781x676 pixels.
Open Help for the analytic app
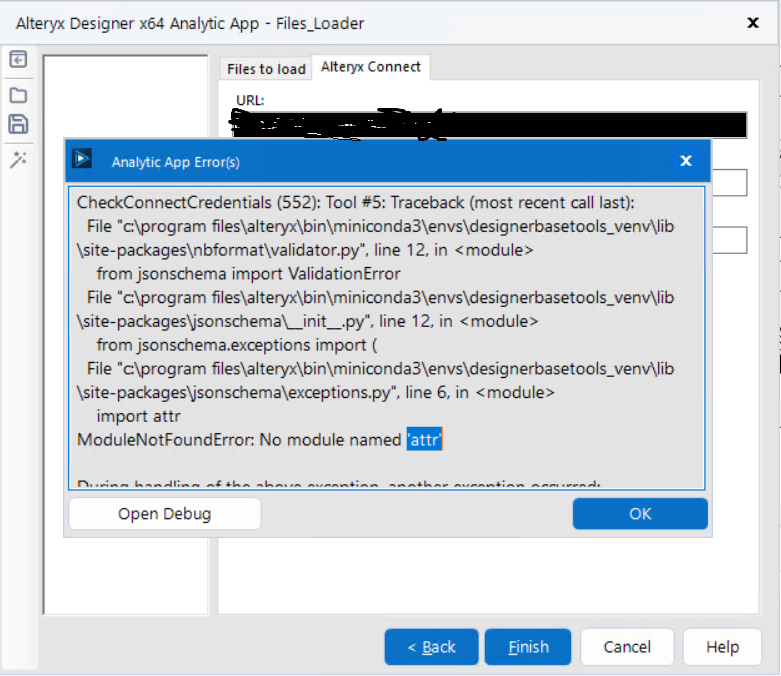click(x=722, y=647)
